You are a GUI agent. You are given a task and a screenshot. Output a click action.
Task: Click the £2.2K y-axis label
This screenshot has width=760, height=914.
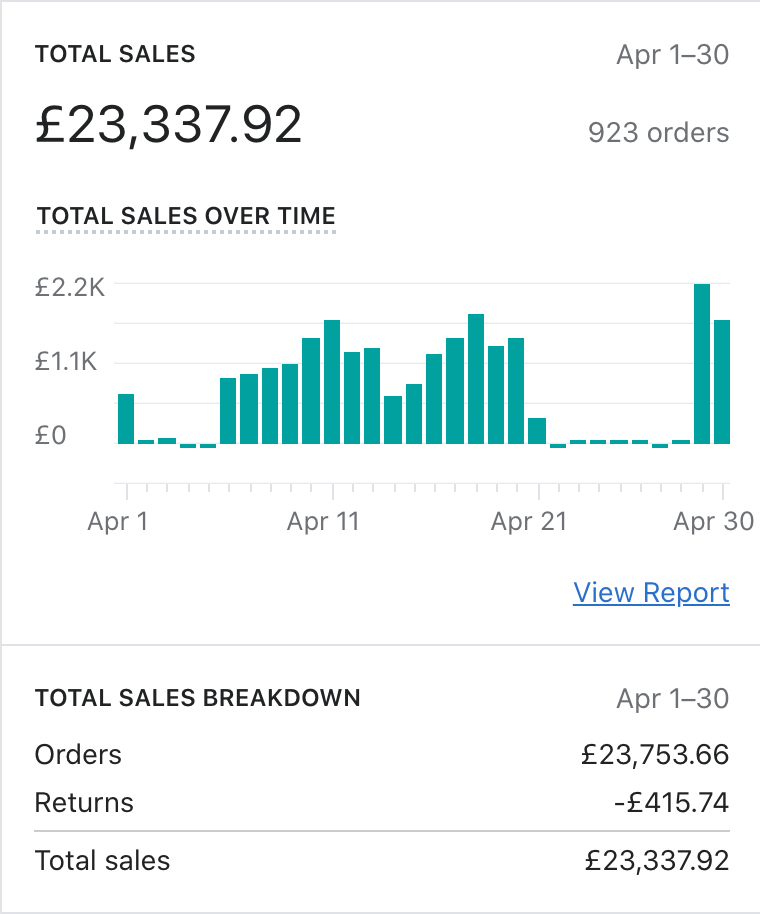point(70,288)
